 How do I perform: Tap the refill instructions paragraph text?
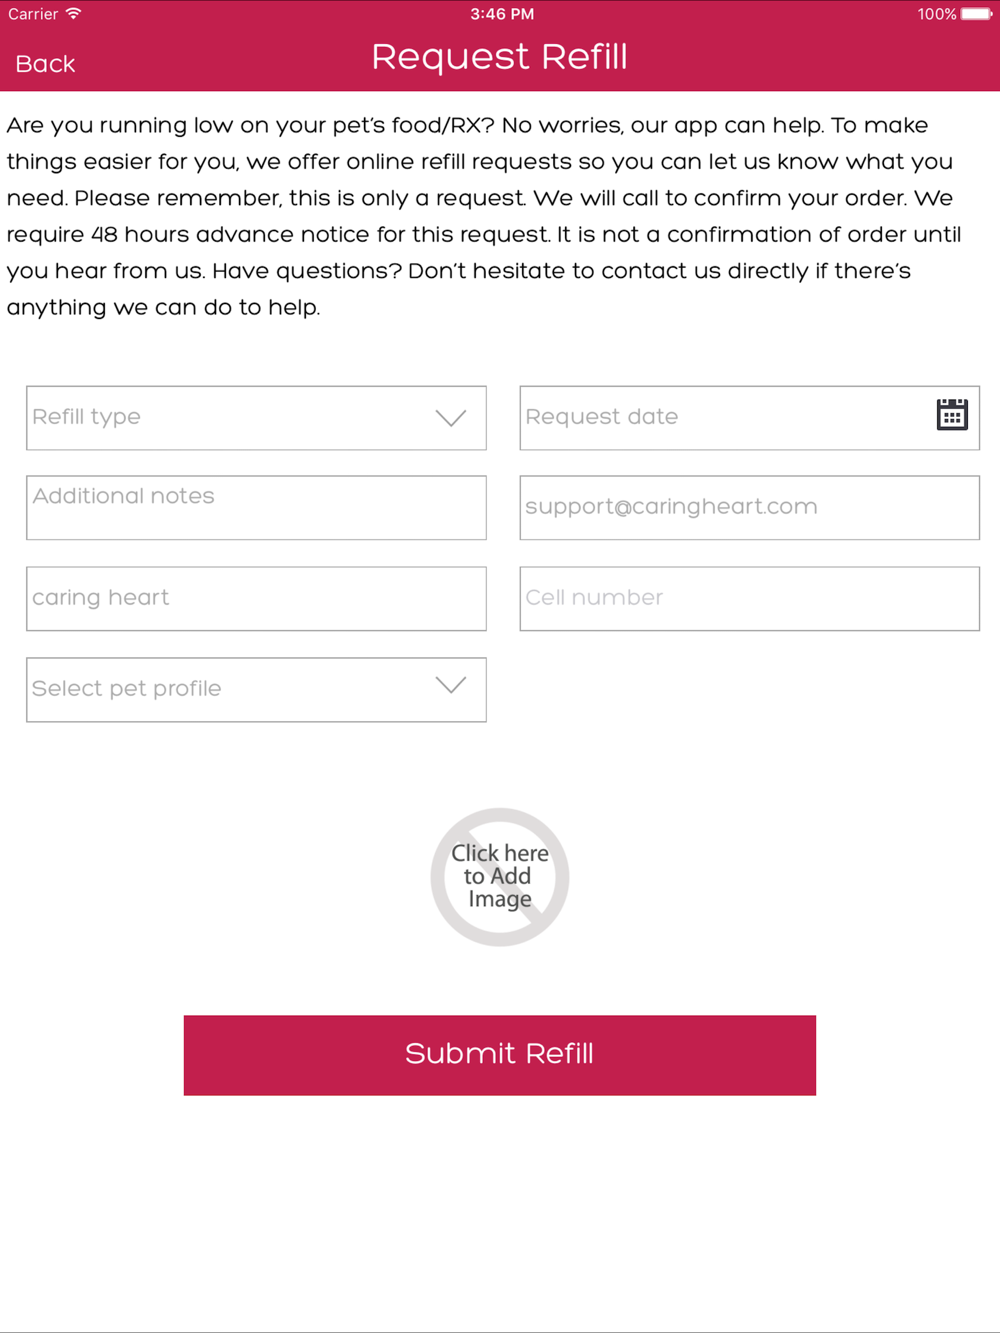(484, 216)
